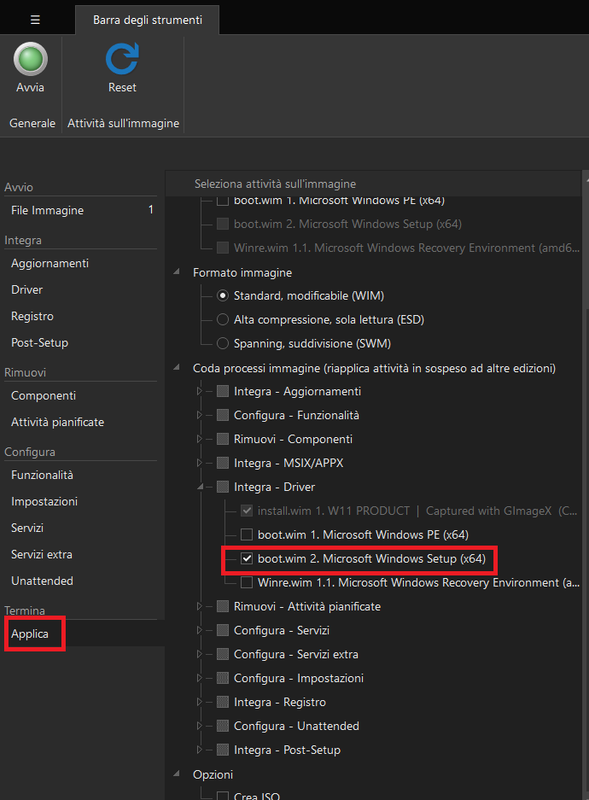Open Componenti in the sidebar
The width and height of the screenshot is (589, 800).
pos(43,395)
